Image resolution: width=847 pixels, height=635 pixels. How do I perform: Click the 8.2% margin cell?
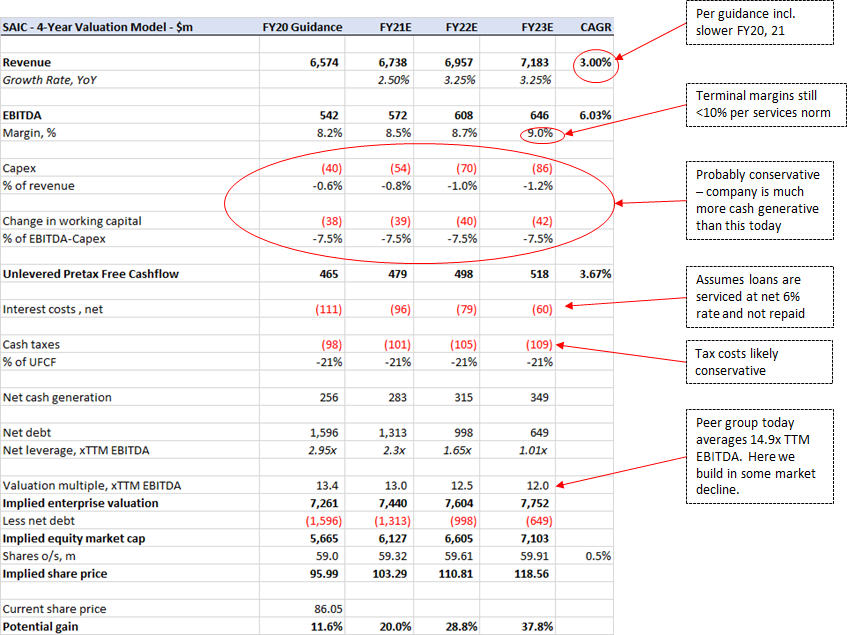click(x=330, y=133)
